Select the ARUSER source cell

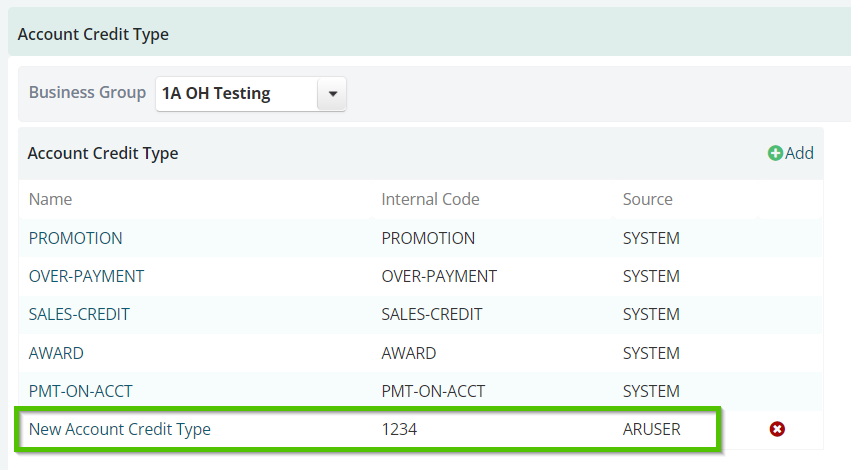click(651, 429)
